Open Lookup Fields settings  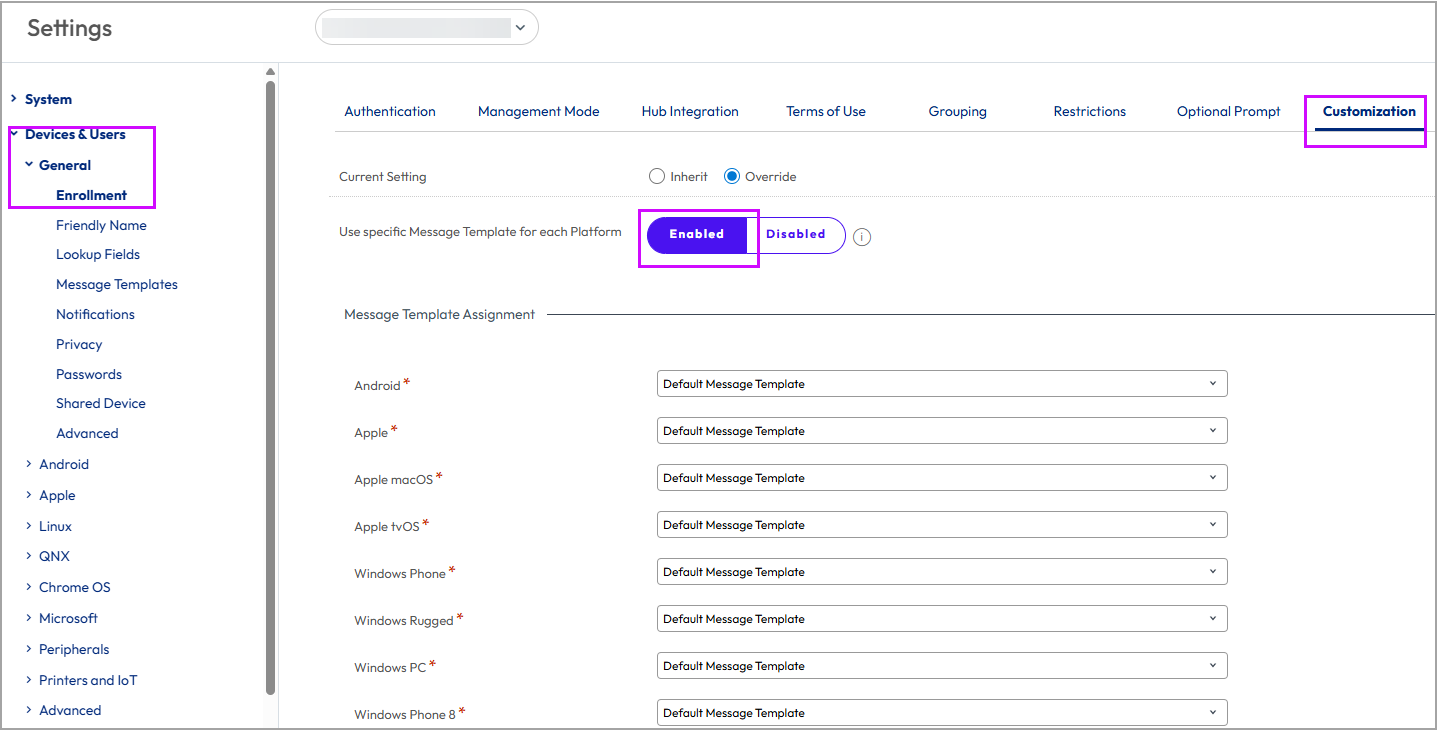click(x=98, y=254)
